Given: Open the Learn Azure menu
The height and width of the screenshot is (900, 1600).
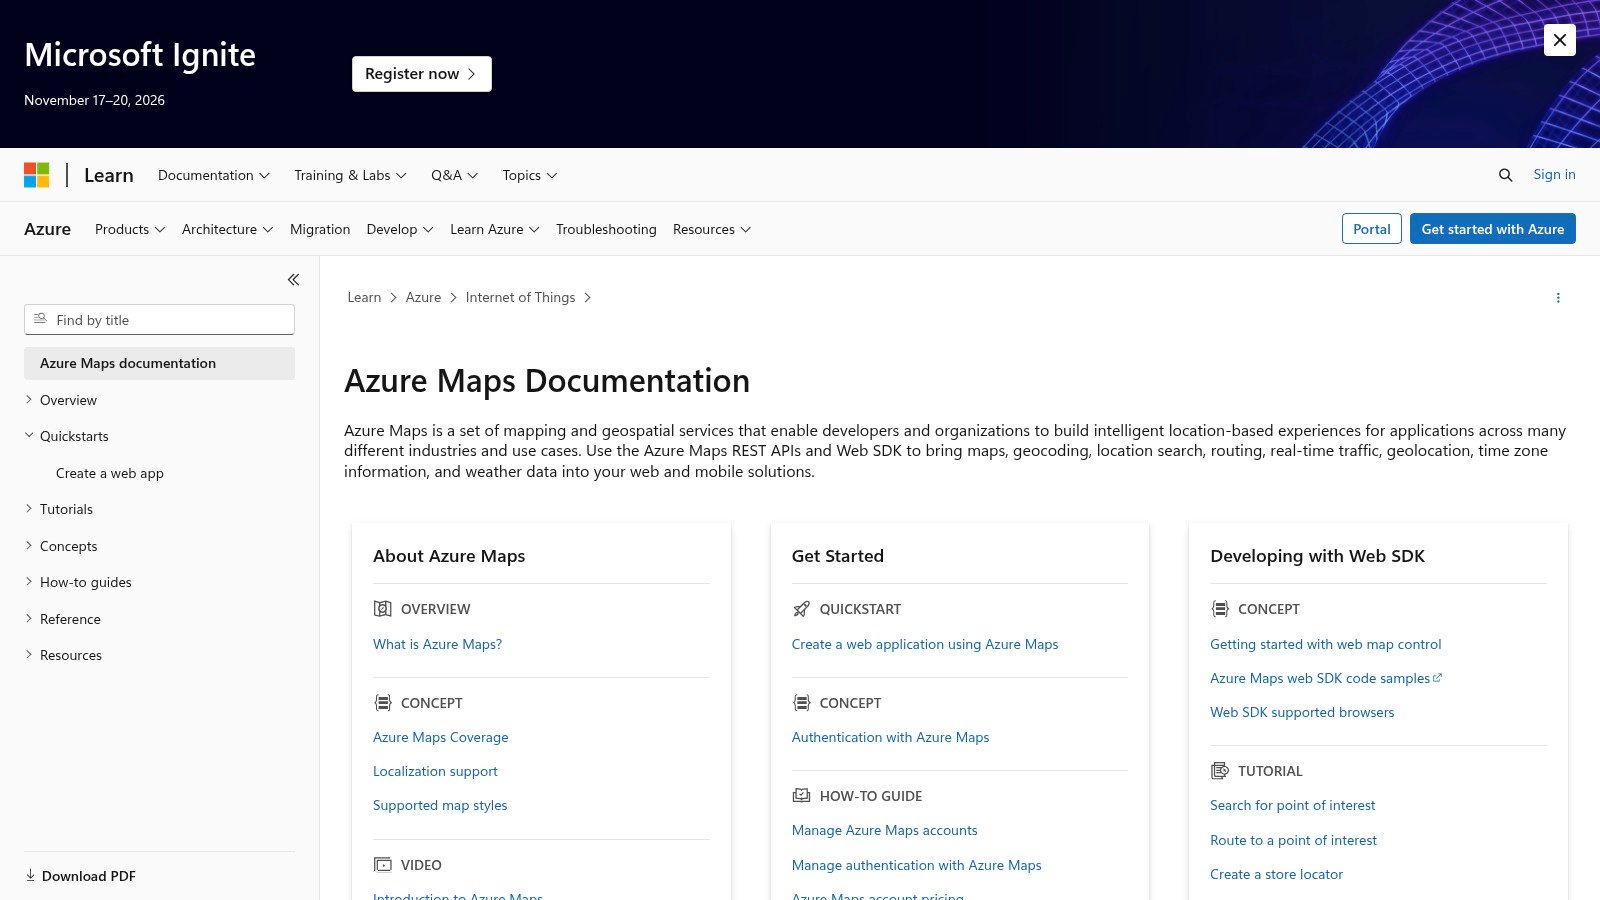Looking at the screenshot, I should click(x=495, y=229).
